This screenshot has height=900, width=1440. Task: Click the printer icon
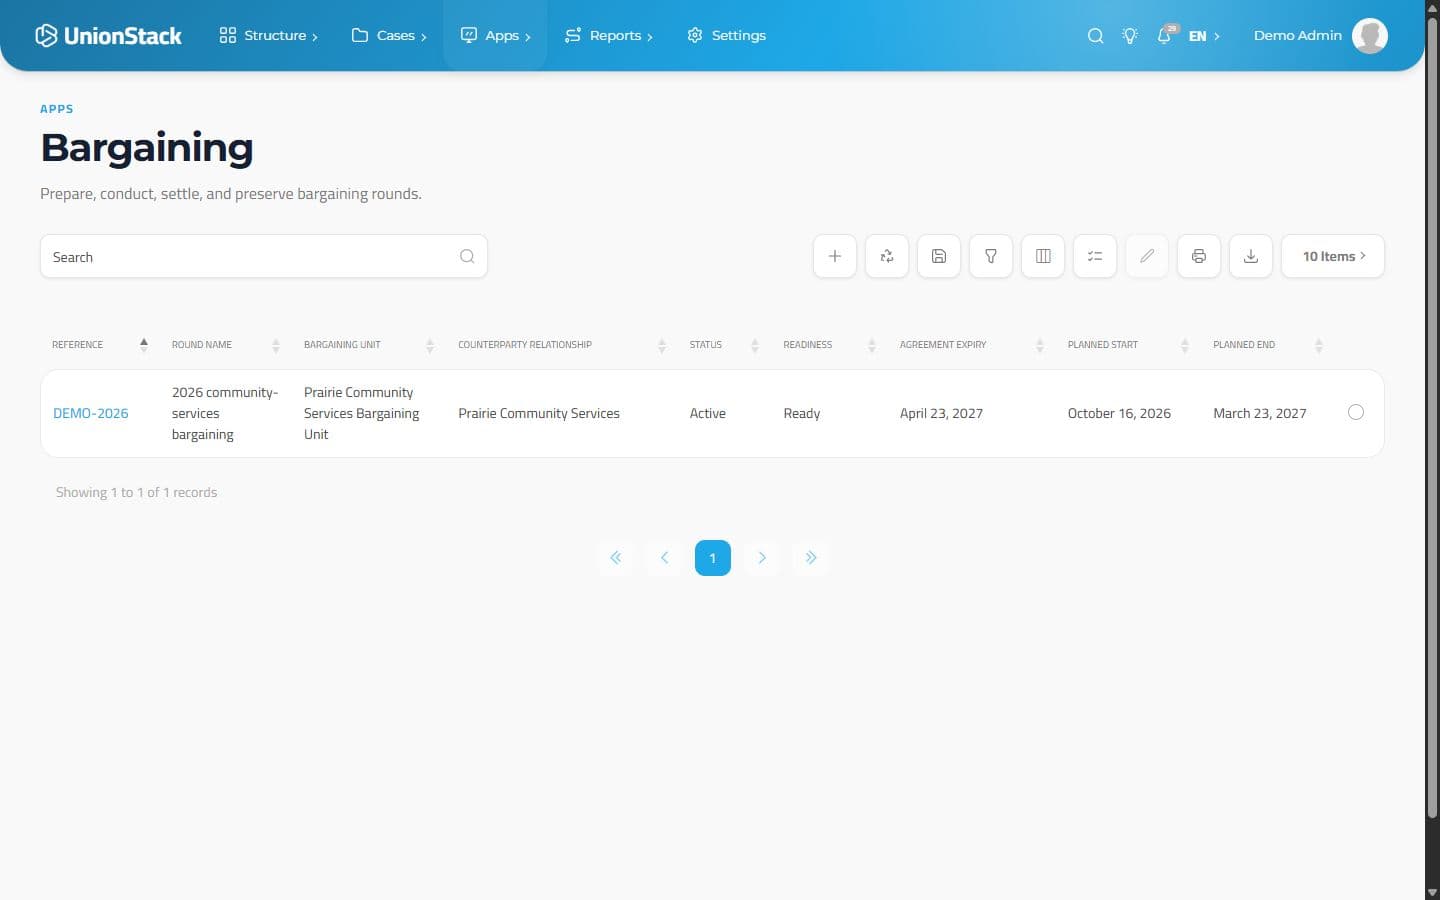(x=1199, y=256)
